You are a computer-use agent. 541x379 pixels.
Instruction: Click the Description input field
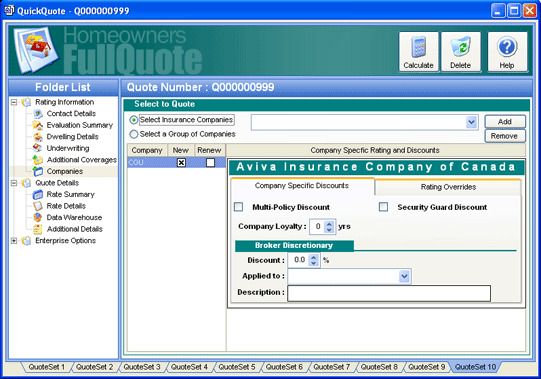coord(389,293)
